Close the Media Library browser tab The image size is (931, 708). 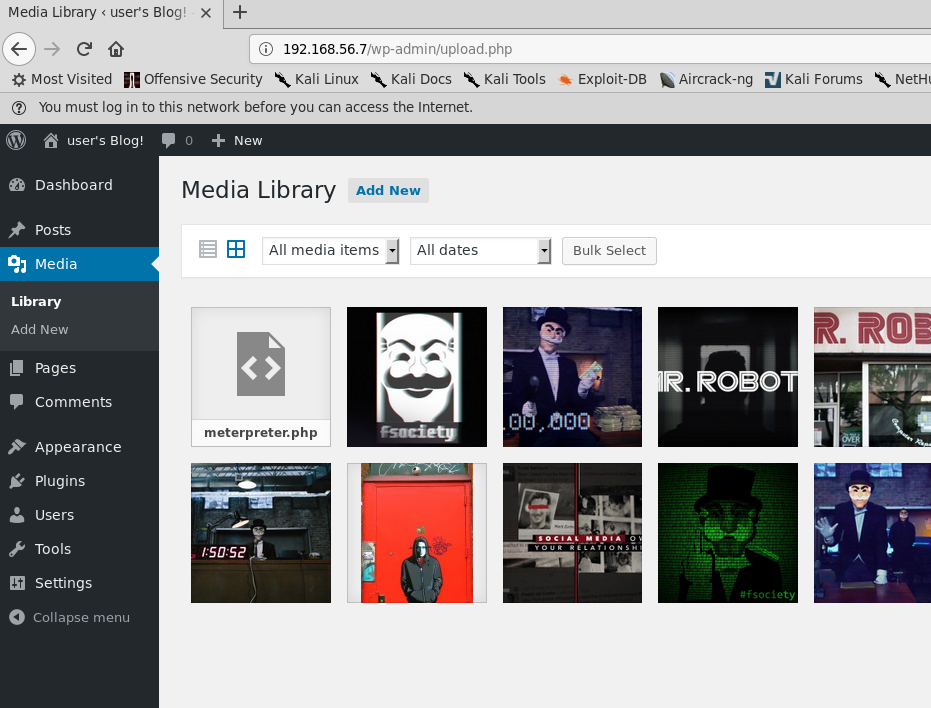(206, 12)
